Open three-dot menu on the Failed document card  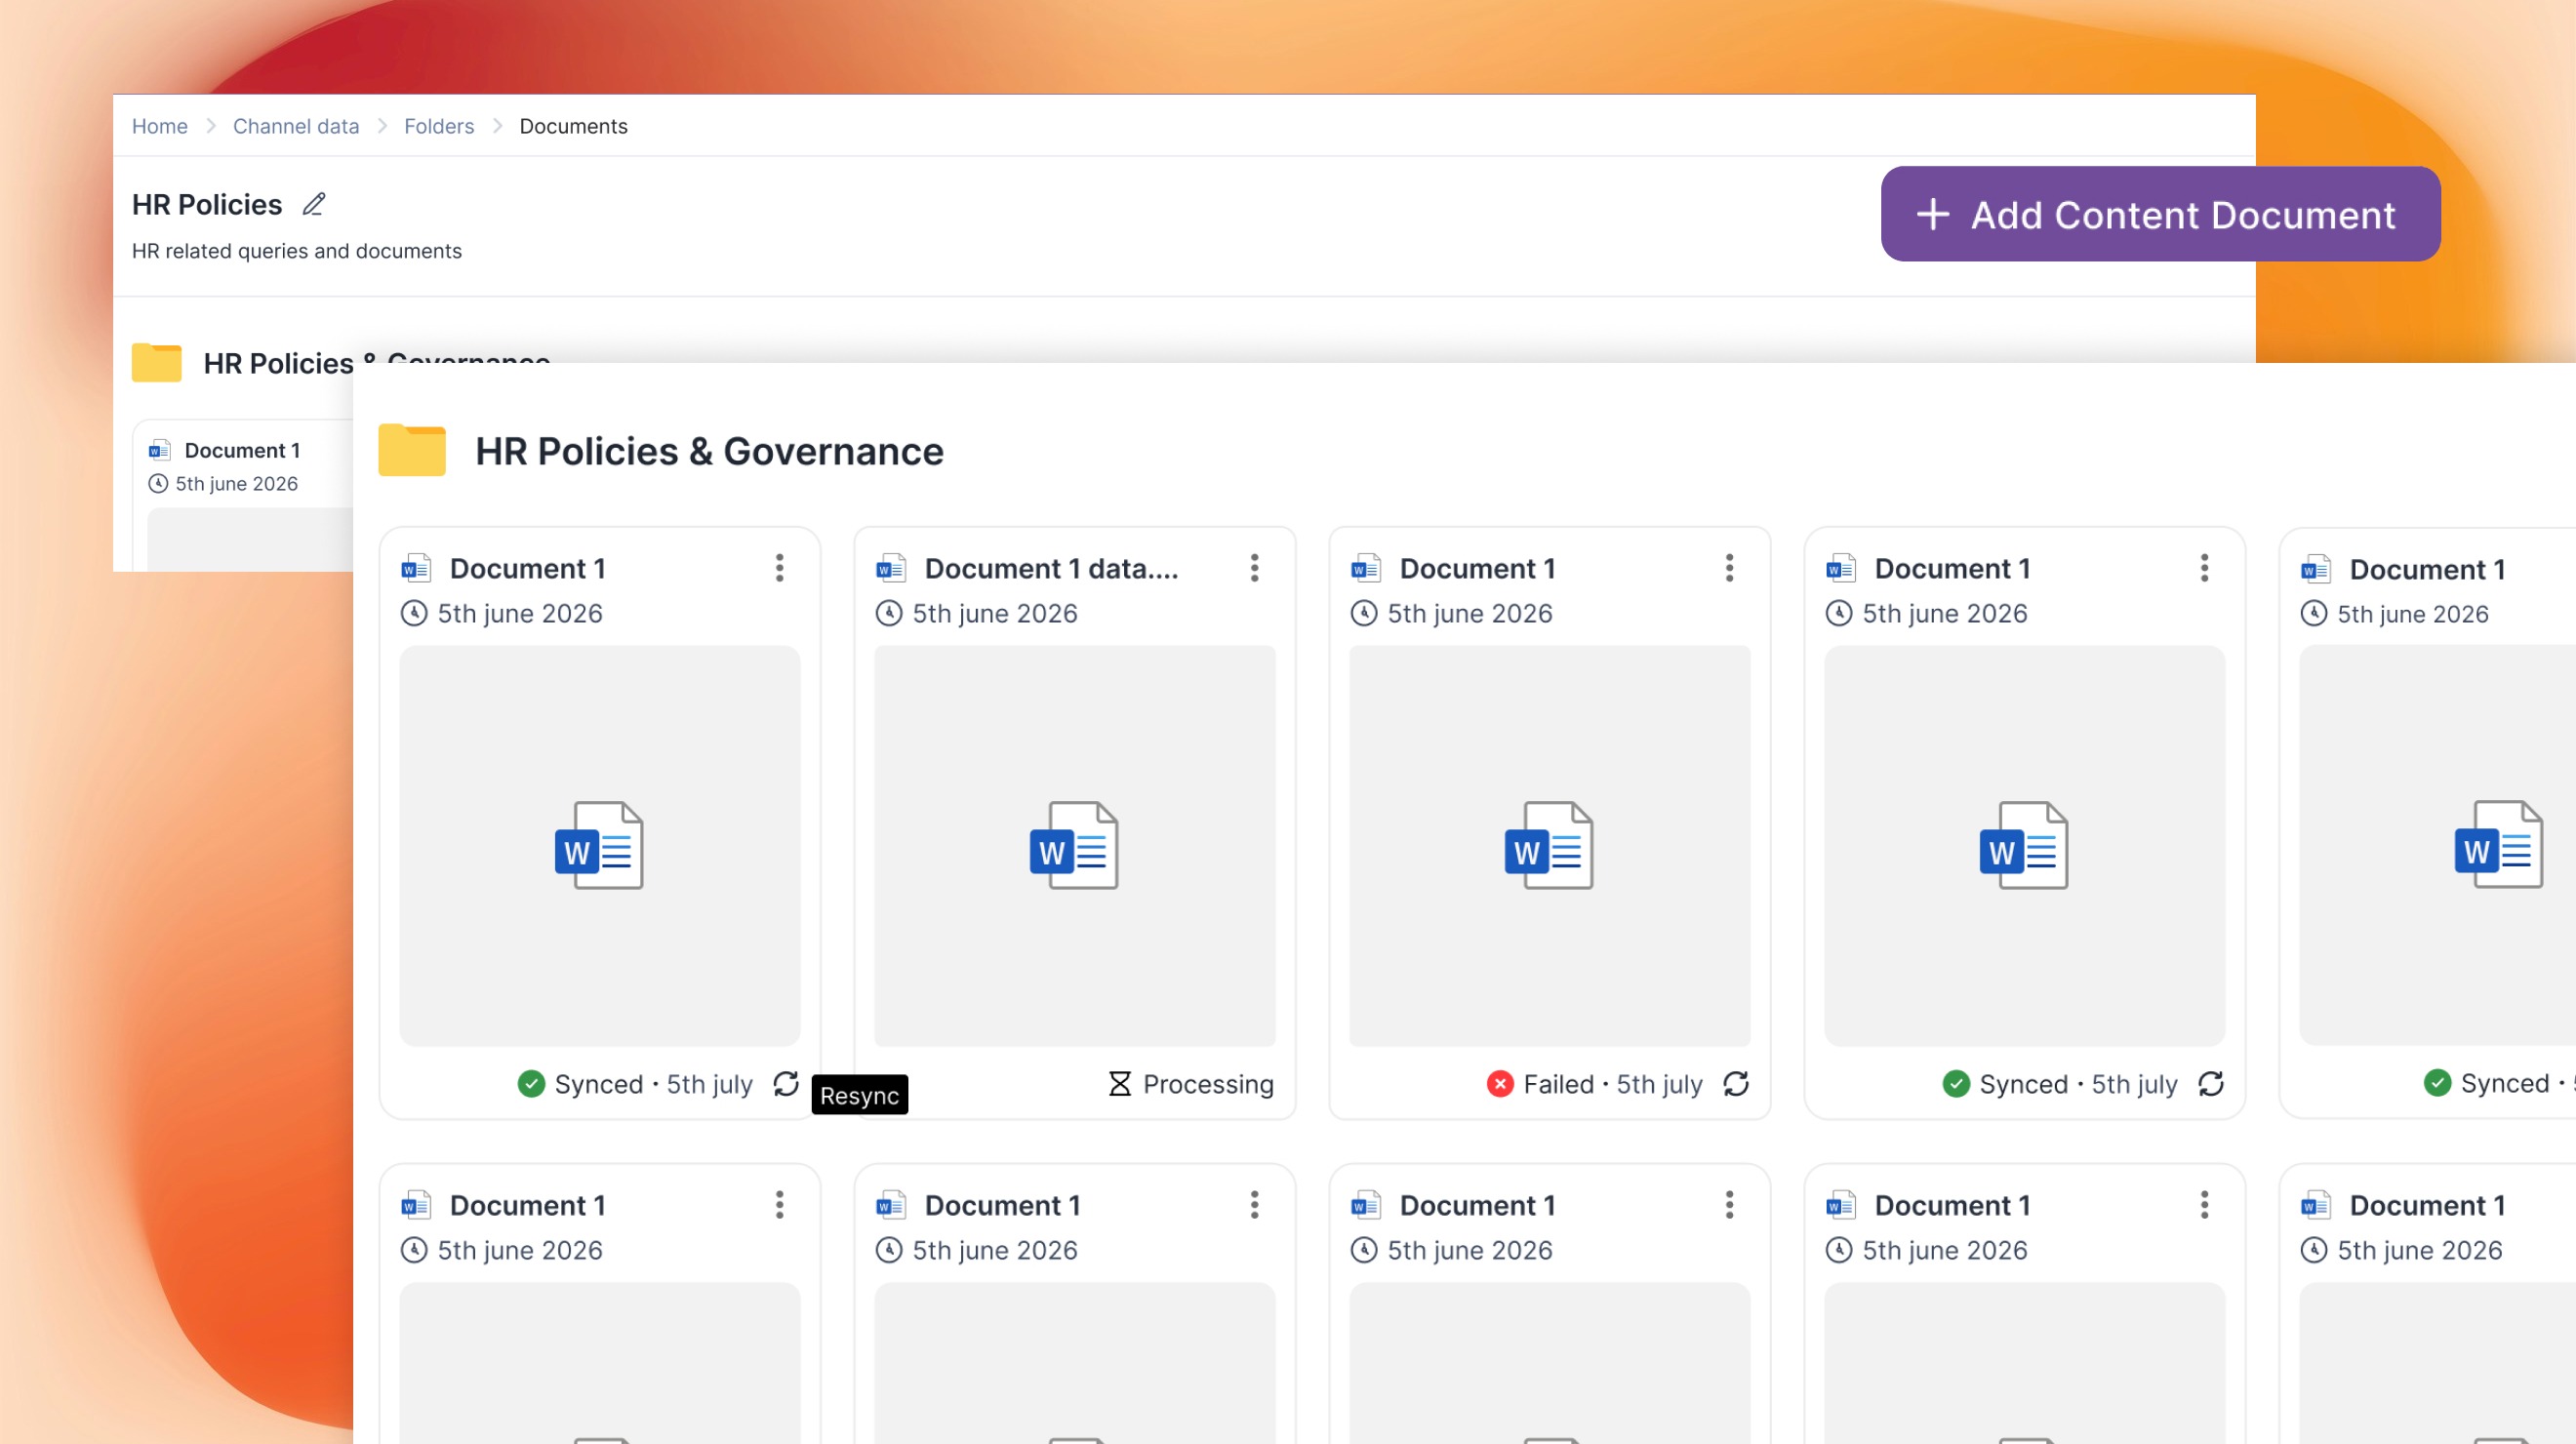point(1729,568)
